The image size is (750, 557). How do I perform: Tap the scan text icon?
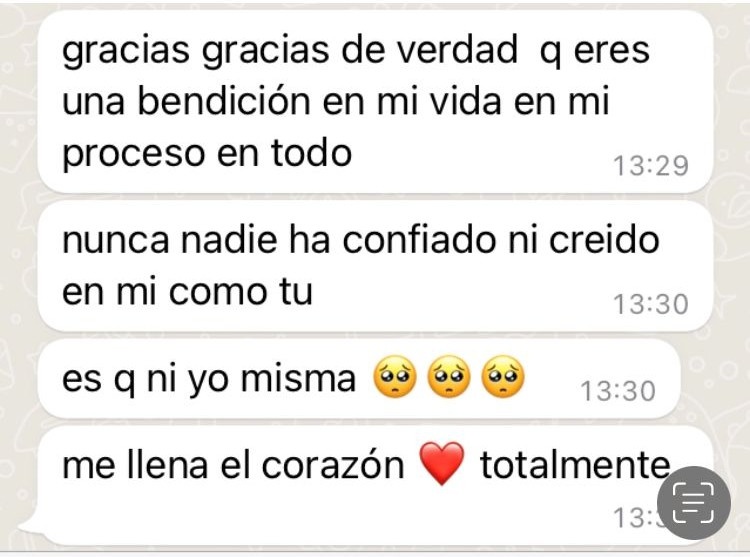[694, 503]
